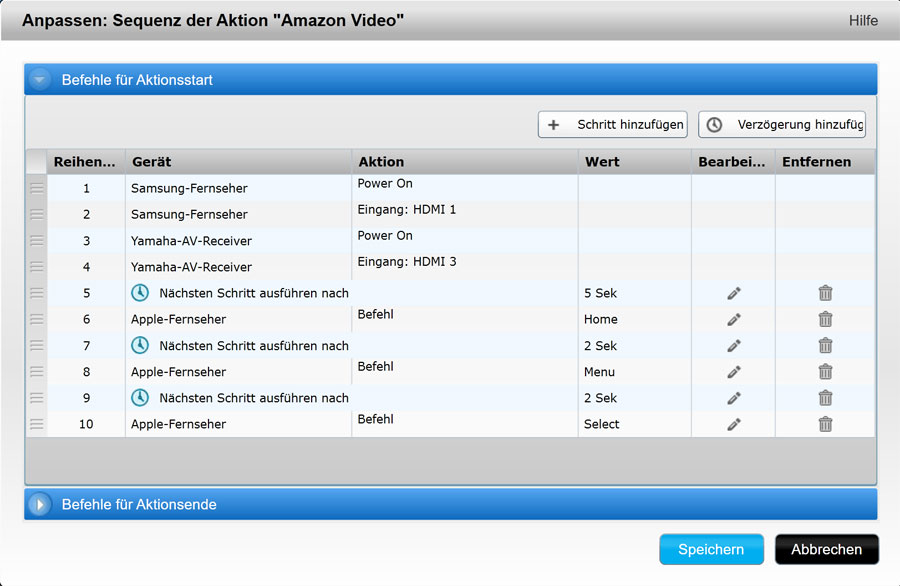The height and width of the screenshot is (586, 900).
Task: Delete the 5 Sek delay step
Action: click(825, 293)
